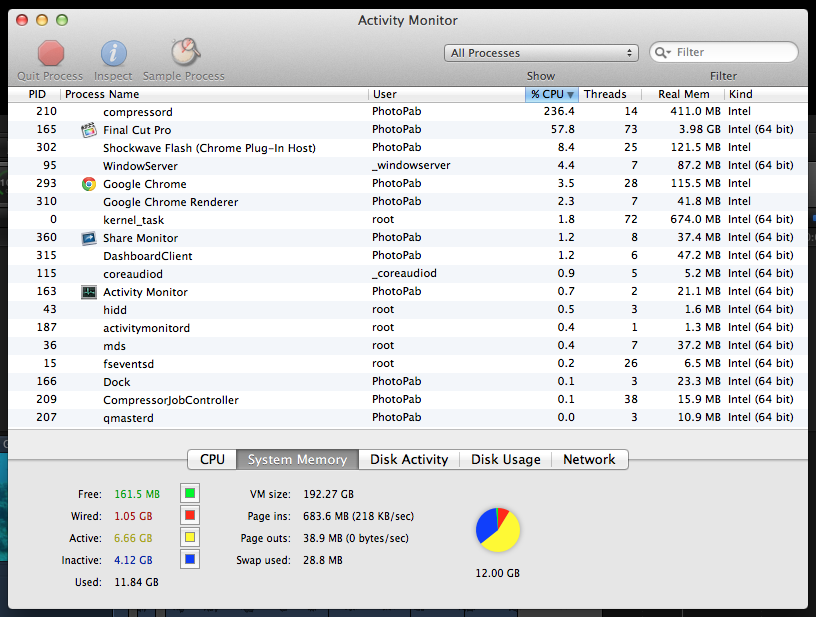
Task: Sort by Real Mem column header
Action: tap(683, 94)
